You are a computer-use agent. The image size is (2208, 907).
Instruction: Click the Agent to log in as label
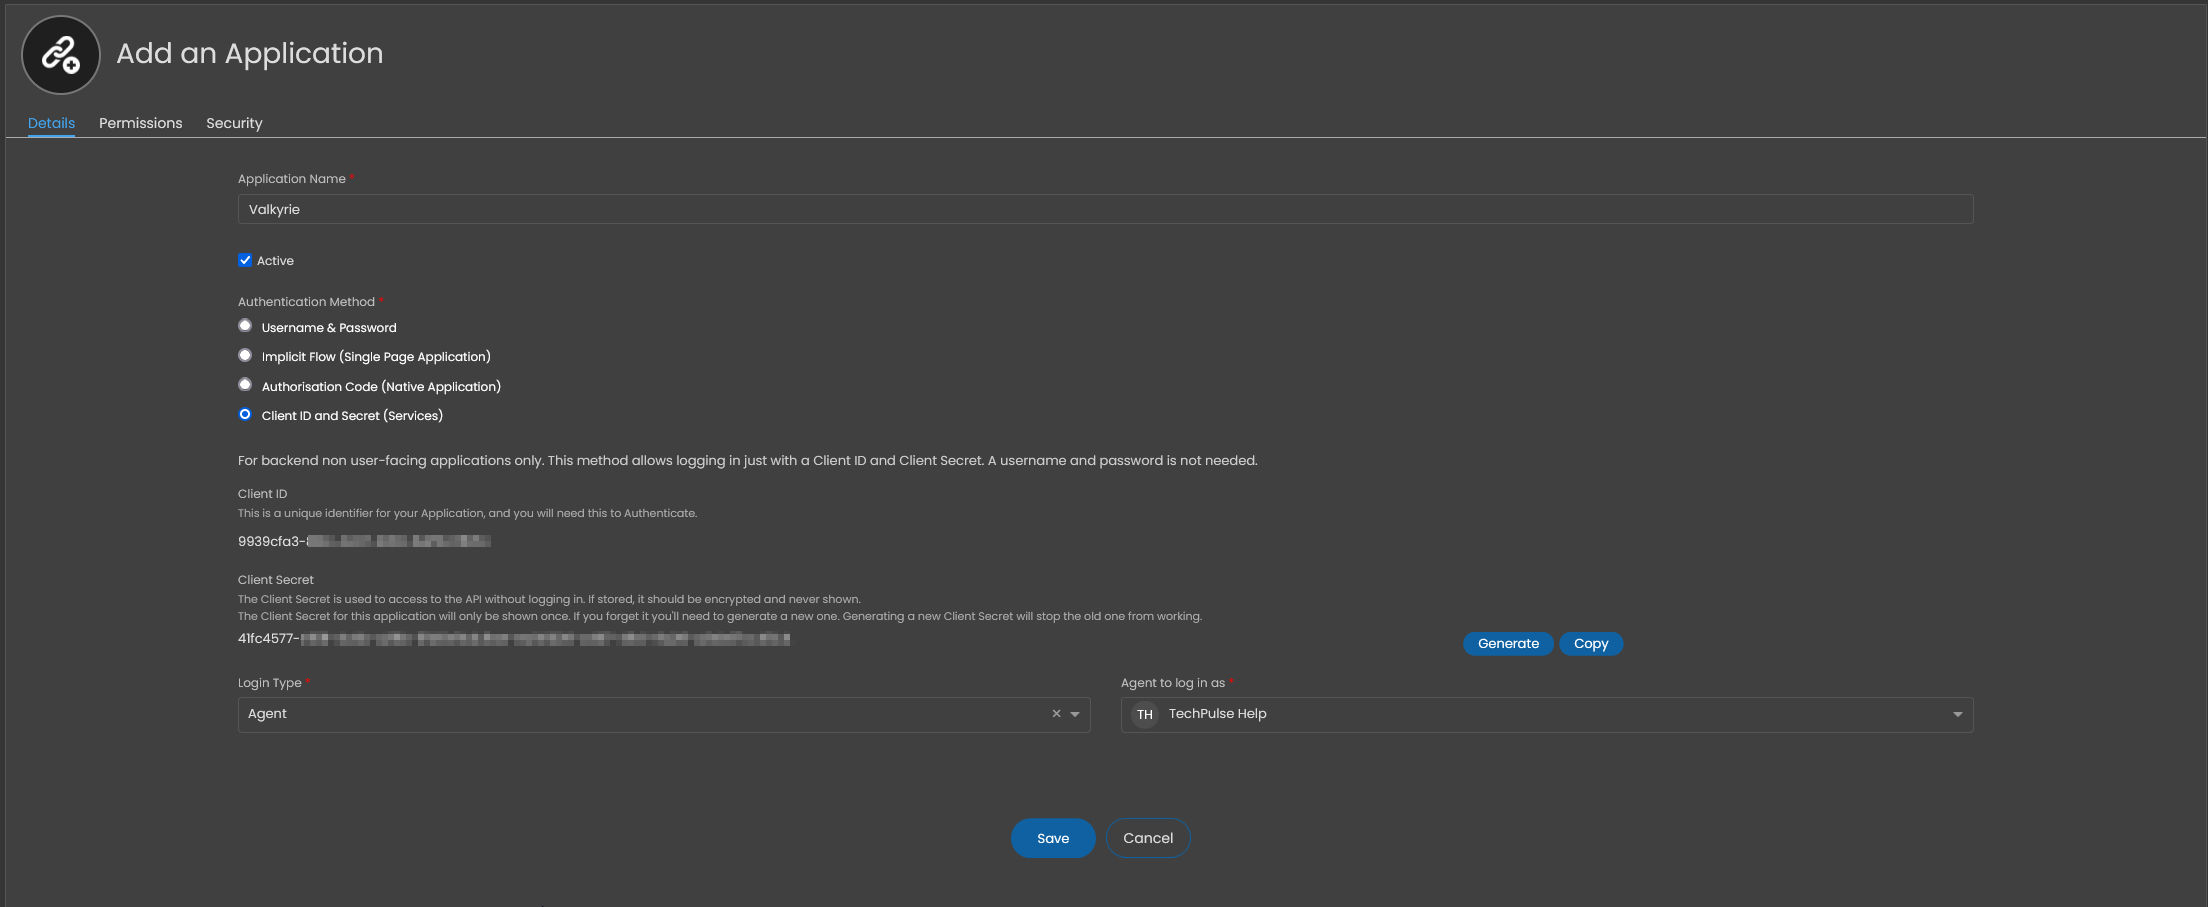tap(1173, 683)
